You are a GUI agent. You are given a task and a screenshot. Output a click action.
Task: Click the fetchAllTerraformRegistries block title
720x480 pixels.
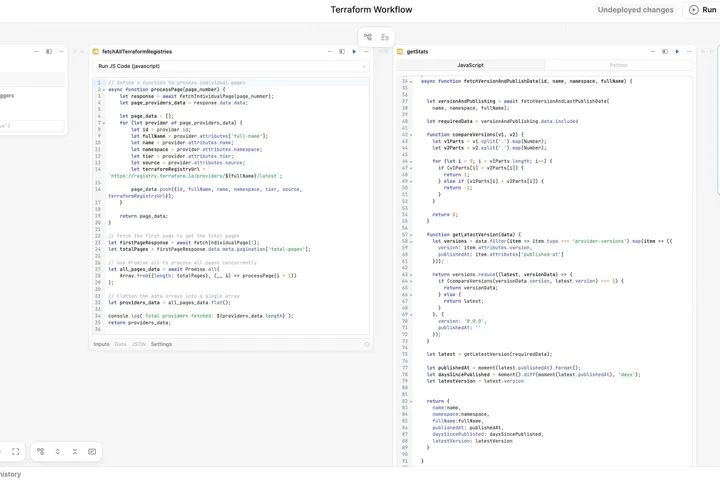pos(137,51)
